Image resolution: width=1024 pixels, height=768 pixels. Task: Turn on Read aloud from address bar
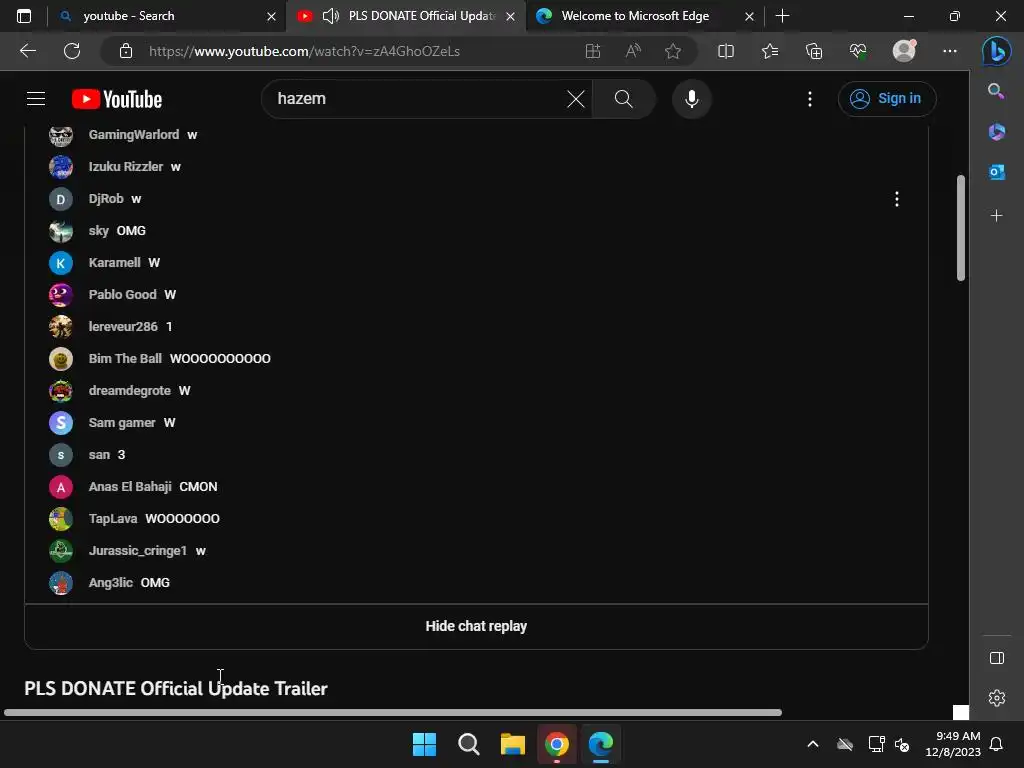coord(633,51)
